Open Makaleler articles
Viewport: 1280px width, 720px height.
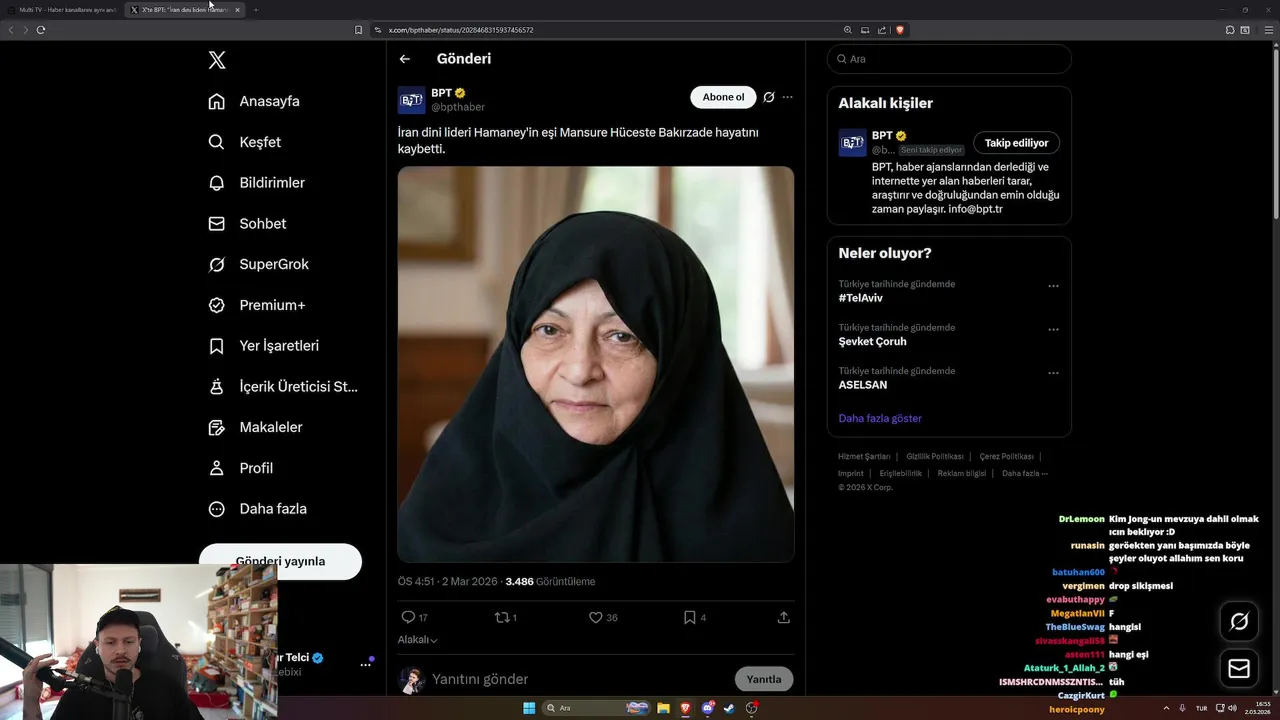(x=255, y=427)
